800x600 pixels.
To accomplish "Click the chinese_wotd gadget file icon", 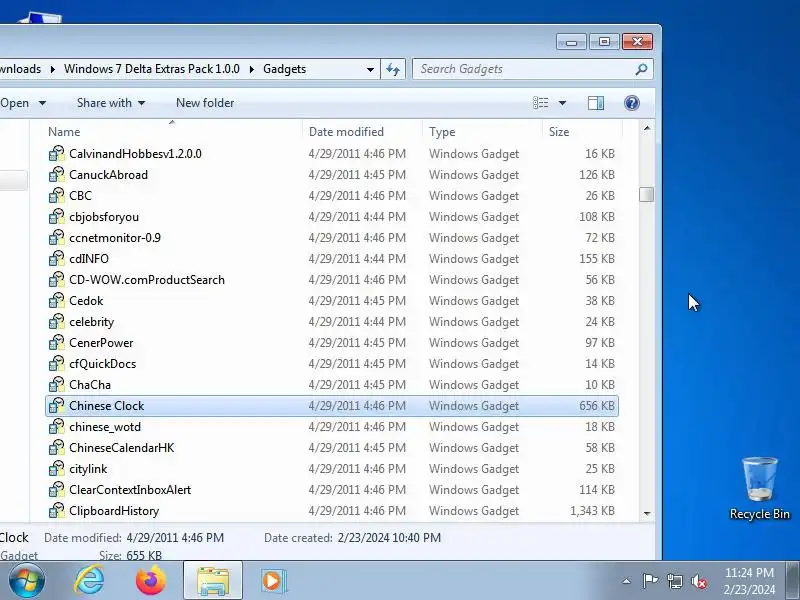I will point(57,427).
